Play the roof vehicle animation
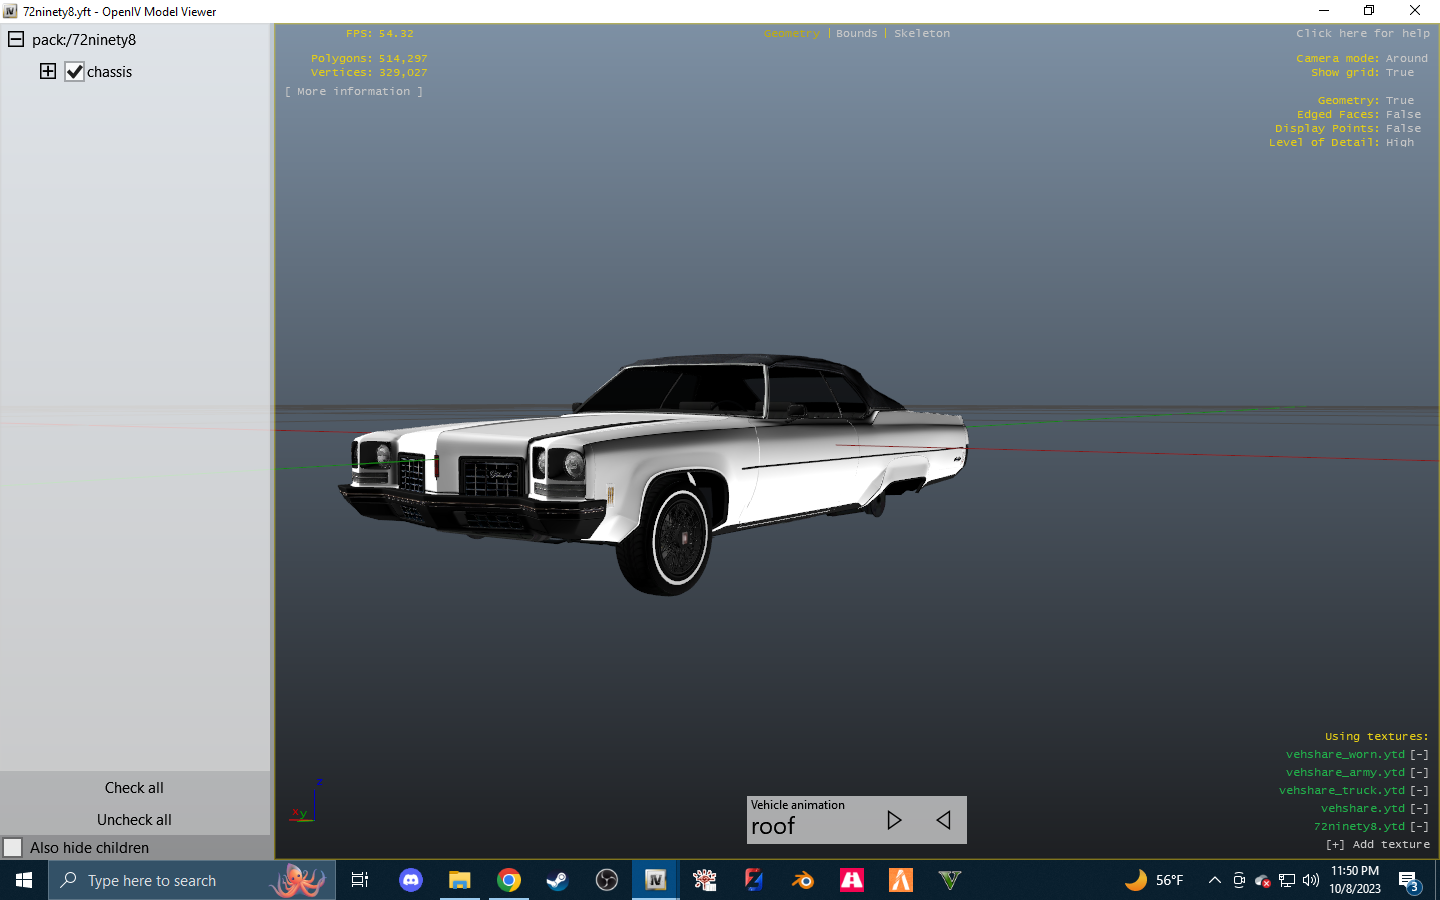The image size is (1440, 900). 893,820
